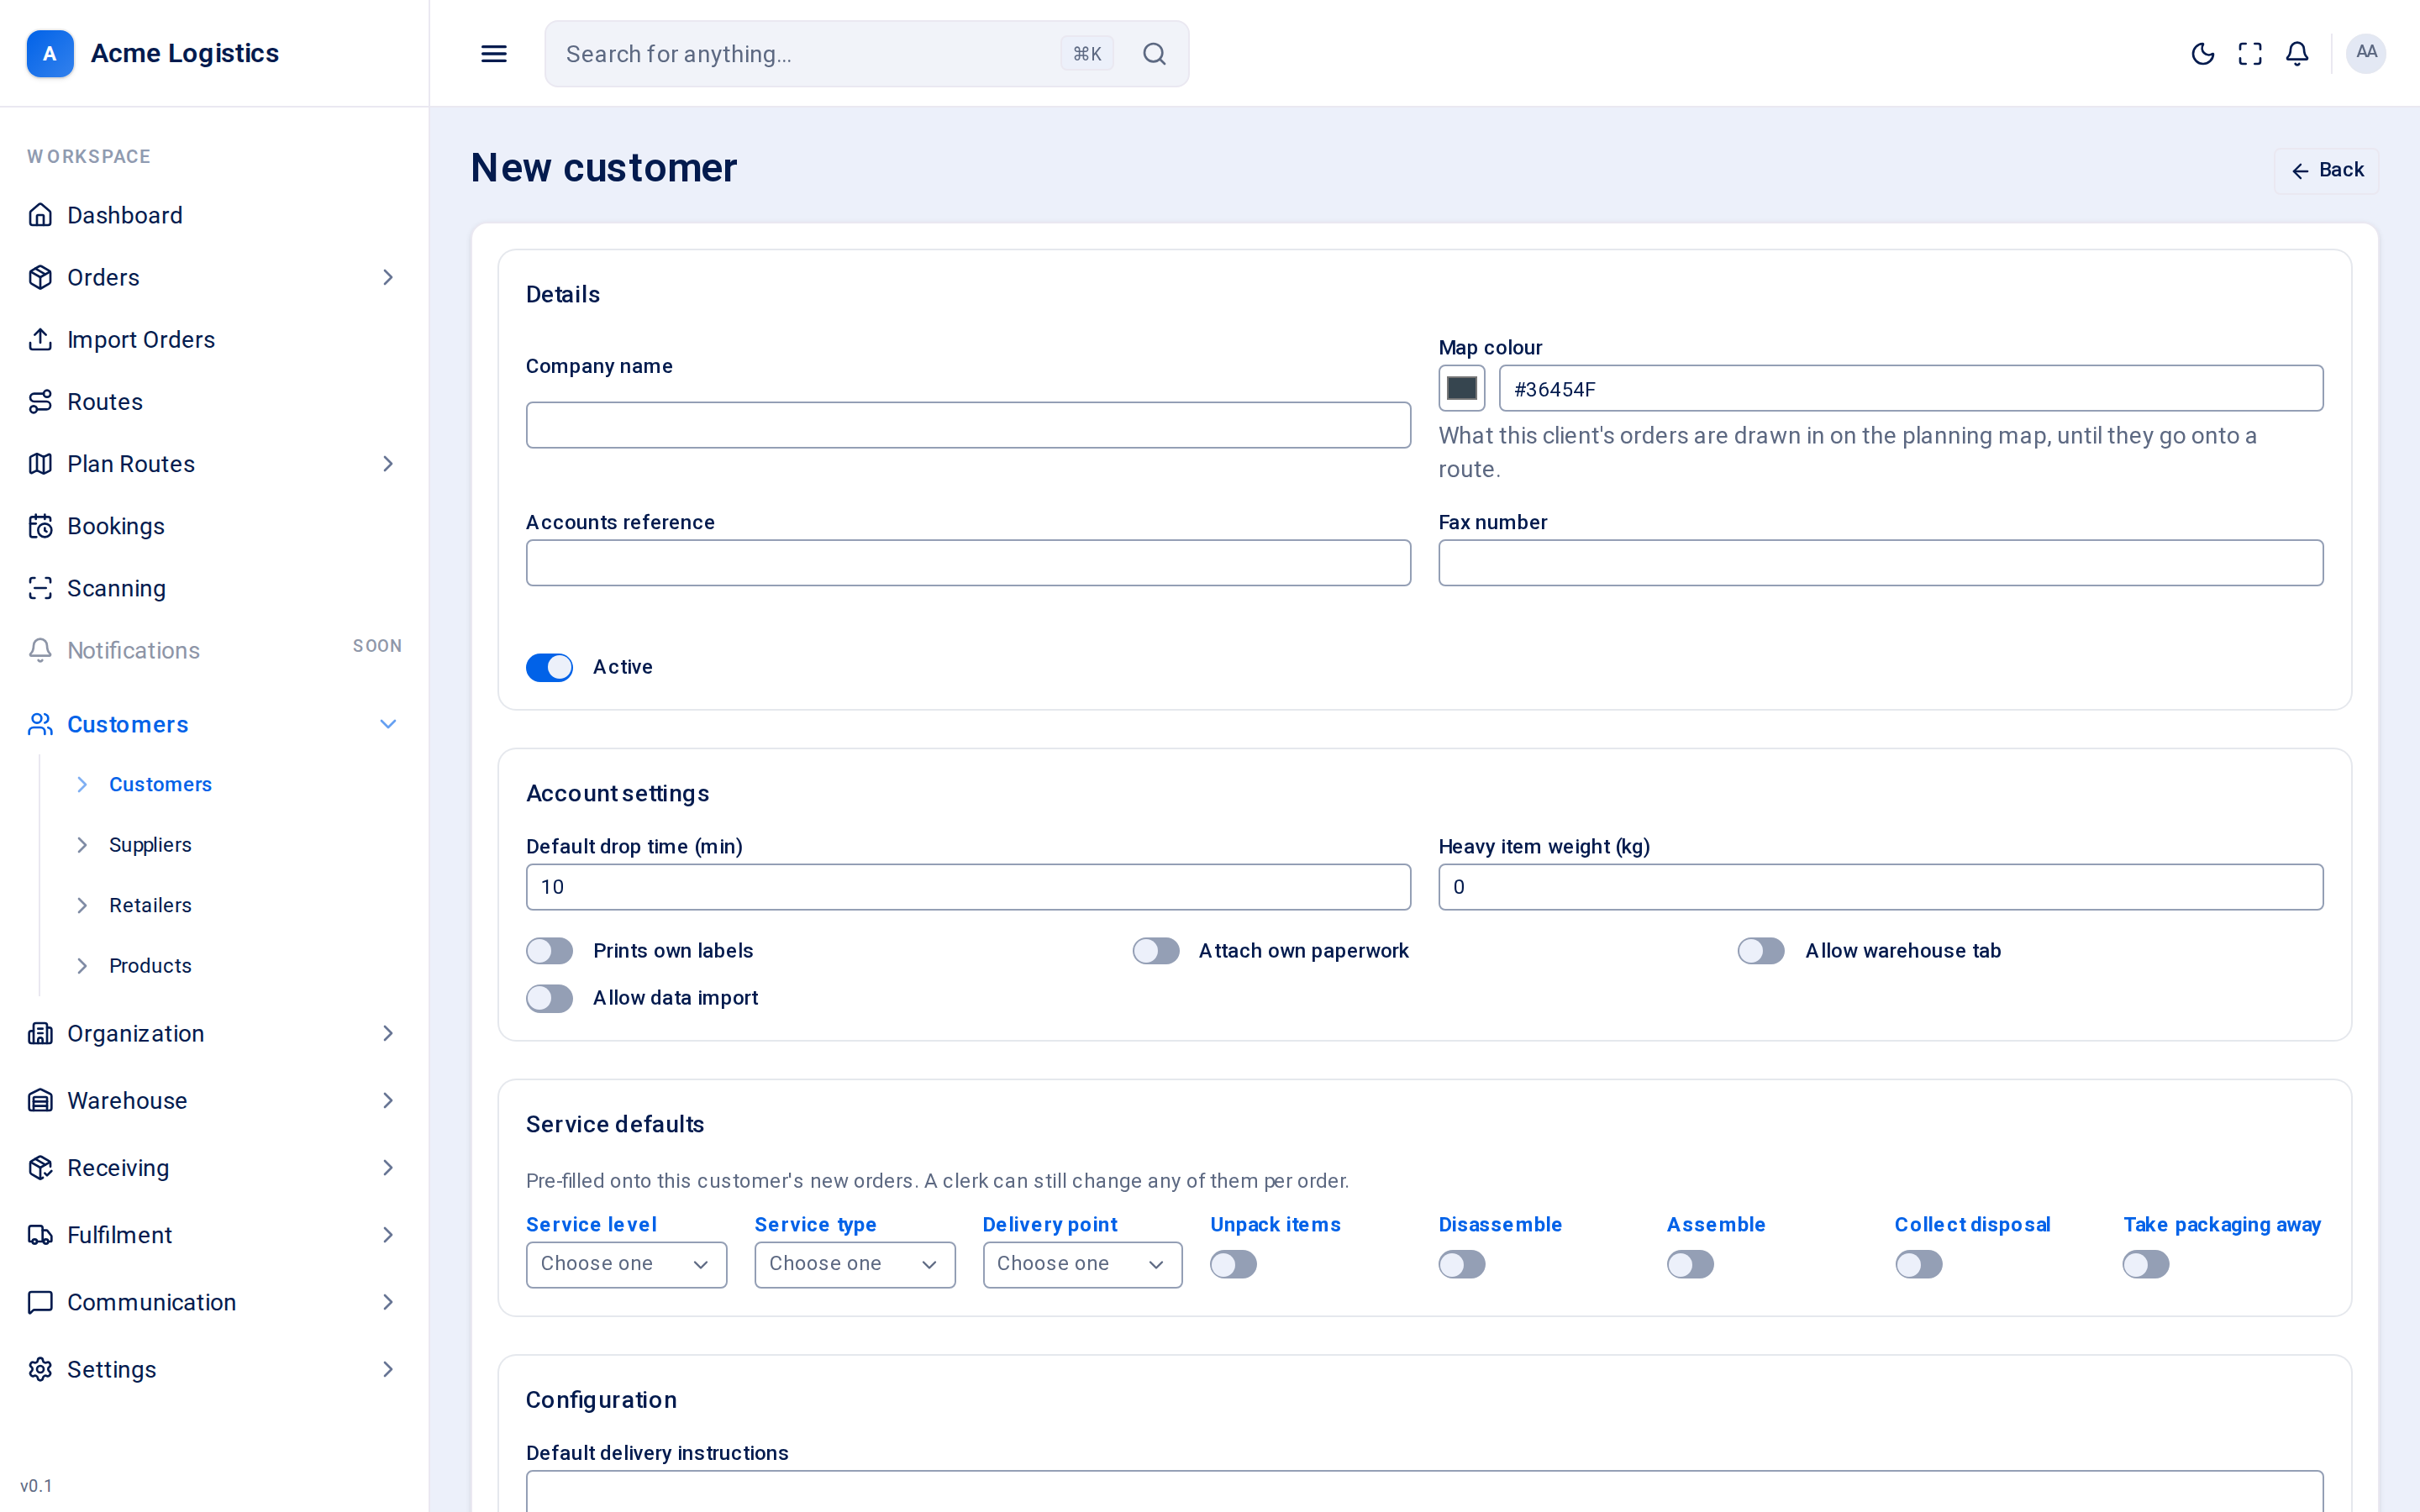Viewport: 2420px width, 1512px height.
Task: Click the Warehouse icon in sidebar
Action: point(40,1100)
